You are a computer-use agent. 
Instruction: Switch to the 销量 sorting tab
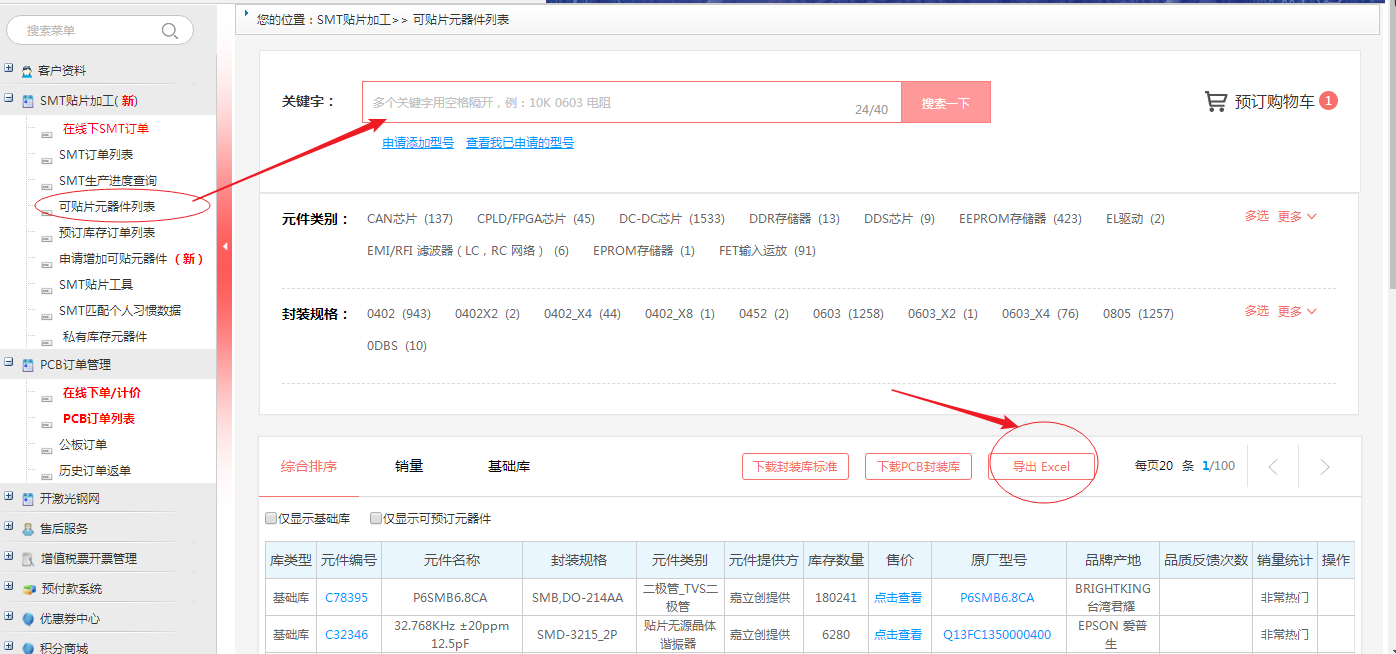pos(409,466)
